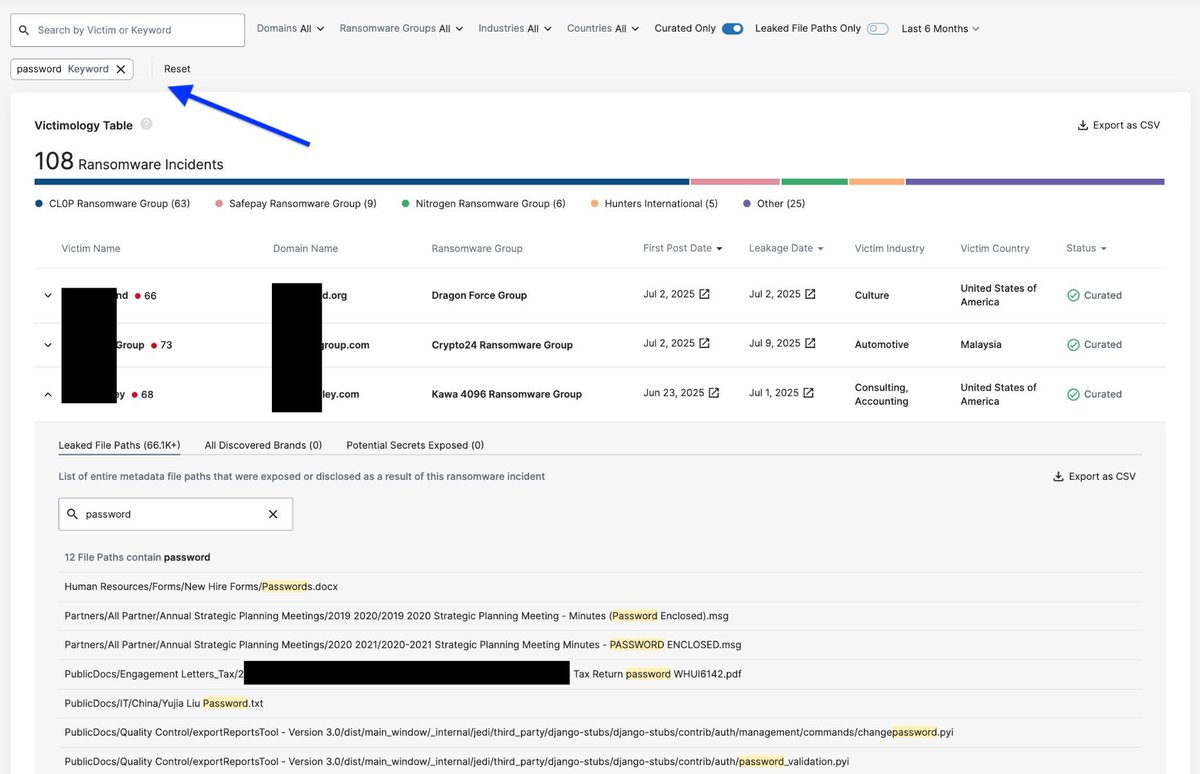This screenshot has height=774, width=1200.
Task: Click the top Export as CSV download icon
Action: tap(1082, 125)
